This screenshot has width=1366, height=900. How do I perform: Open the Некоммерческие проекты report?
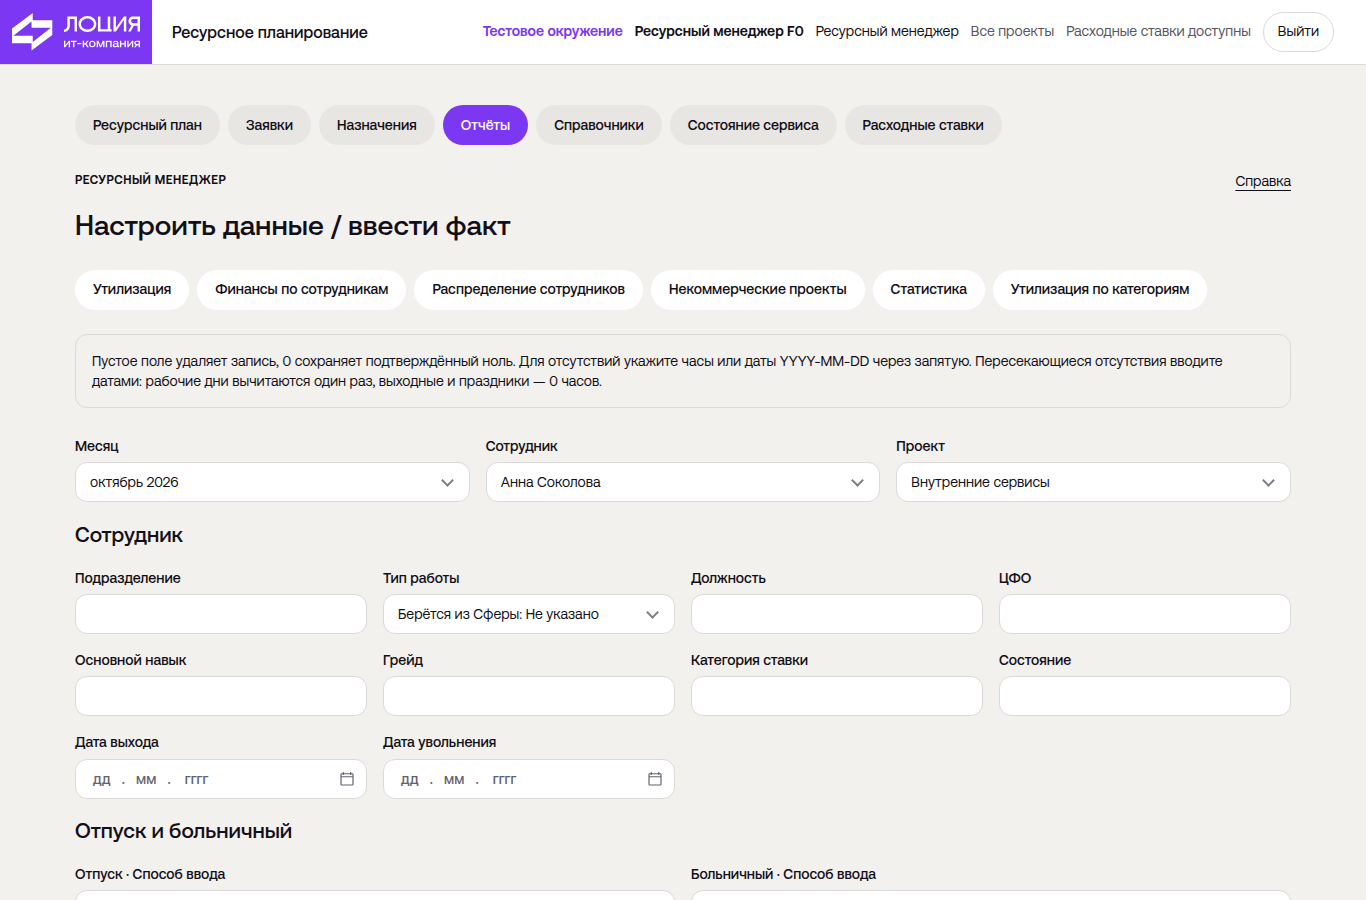758,290
